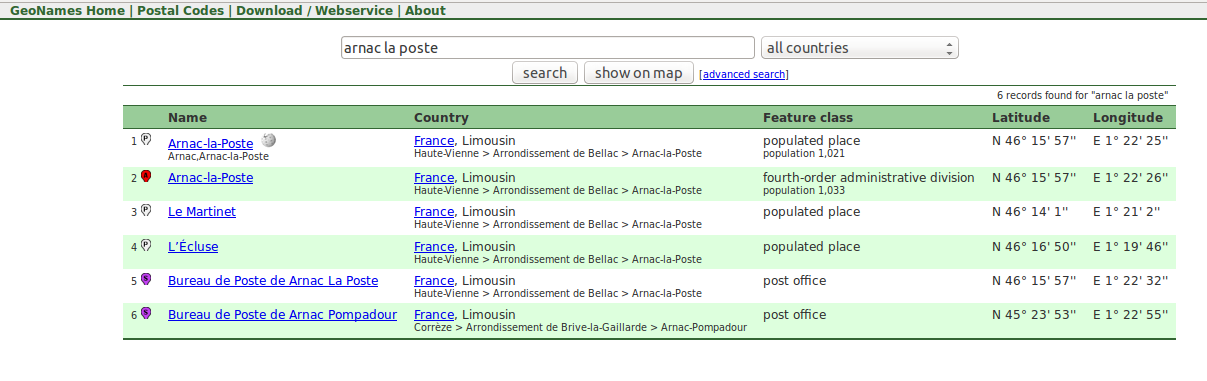Click the Country column header
1207x381 pixels.
[441, 117]
